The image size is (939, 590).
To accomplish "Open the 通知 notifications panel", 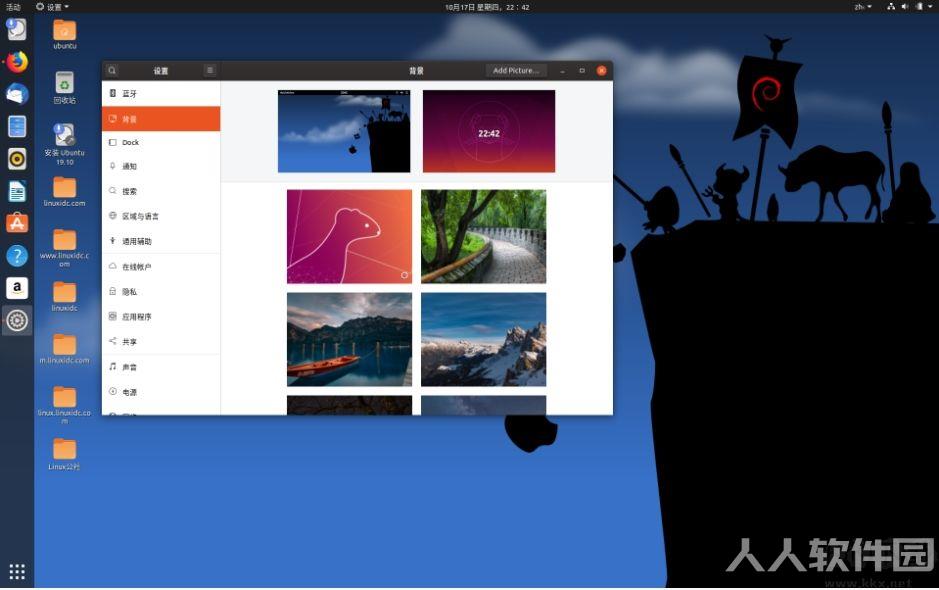I will tap(161, 167).
